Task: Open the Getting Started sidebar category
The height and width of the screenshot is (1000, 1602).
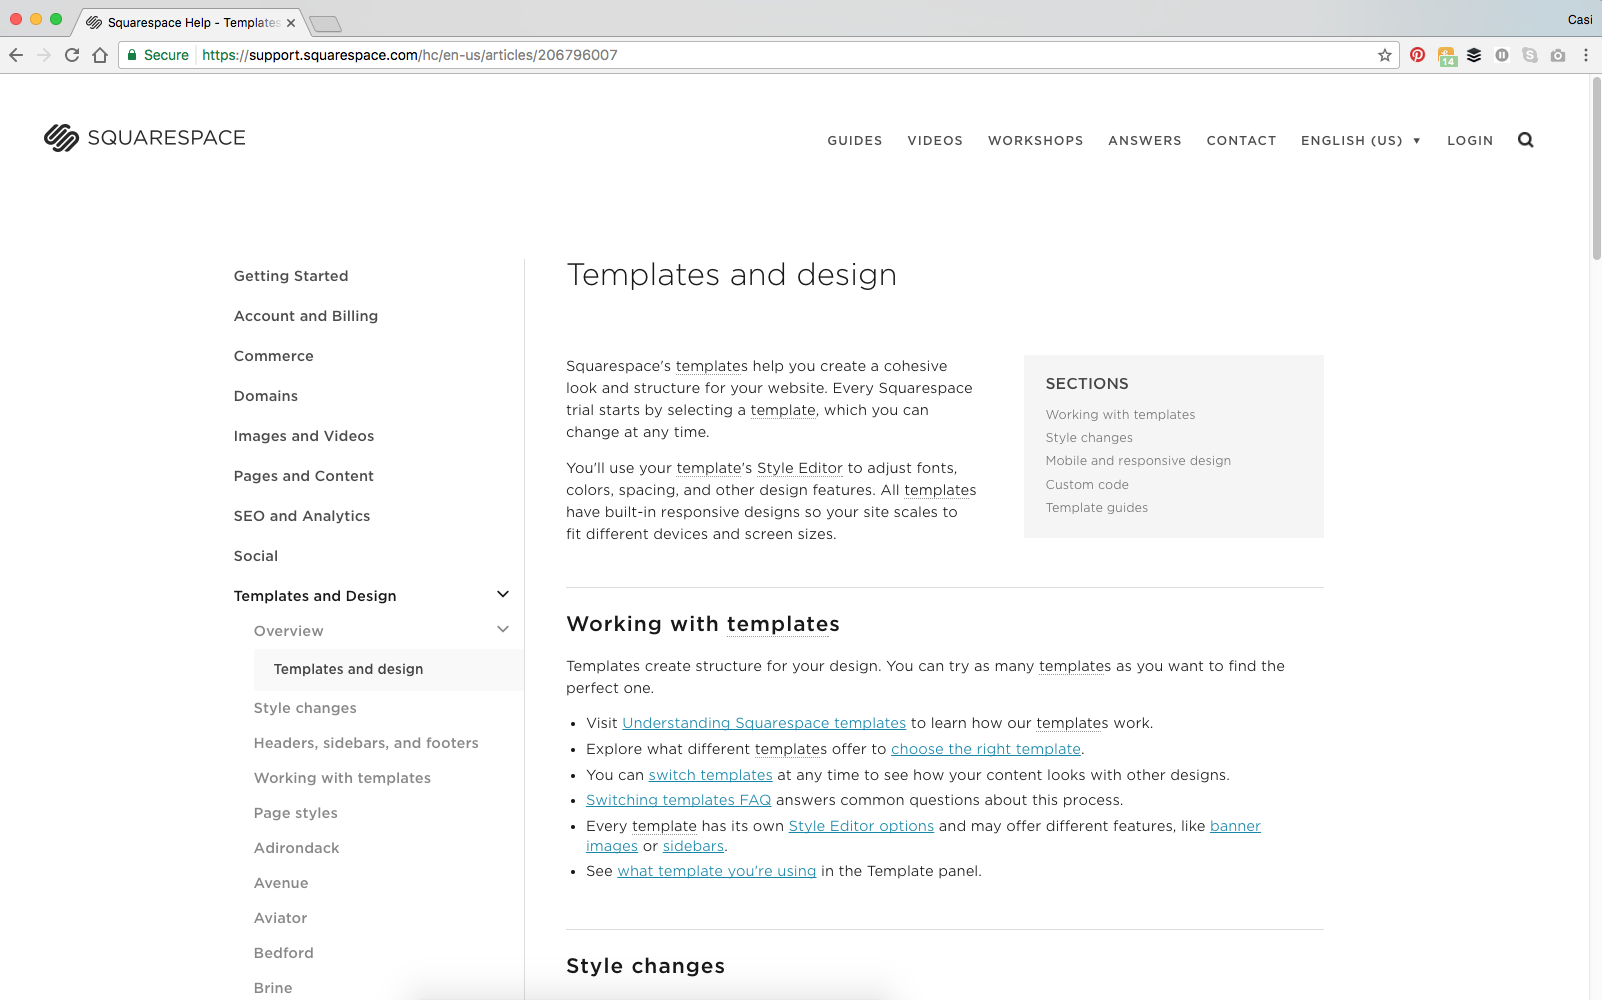Action: [291, 276]
